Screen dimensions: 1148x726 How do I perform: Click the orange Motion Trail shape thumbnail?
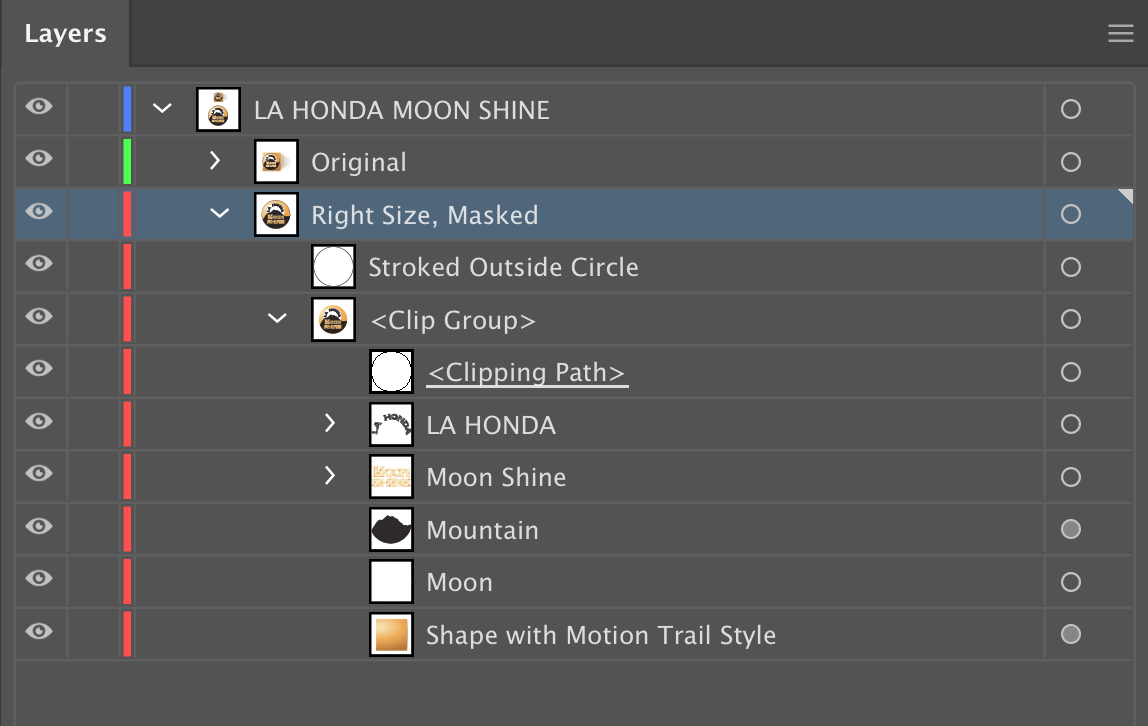(391, 635)
